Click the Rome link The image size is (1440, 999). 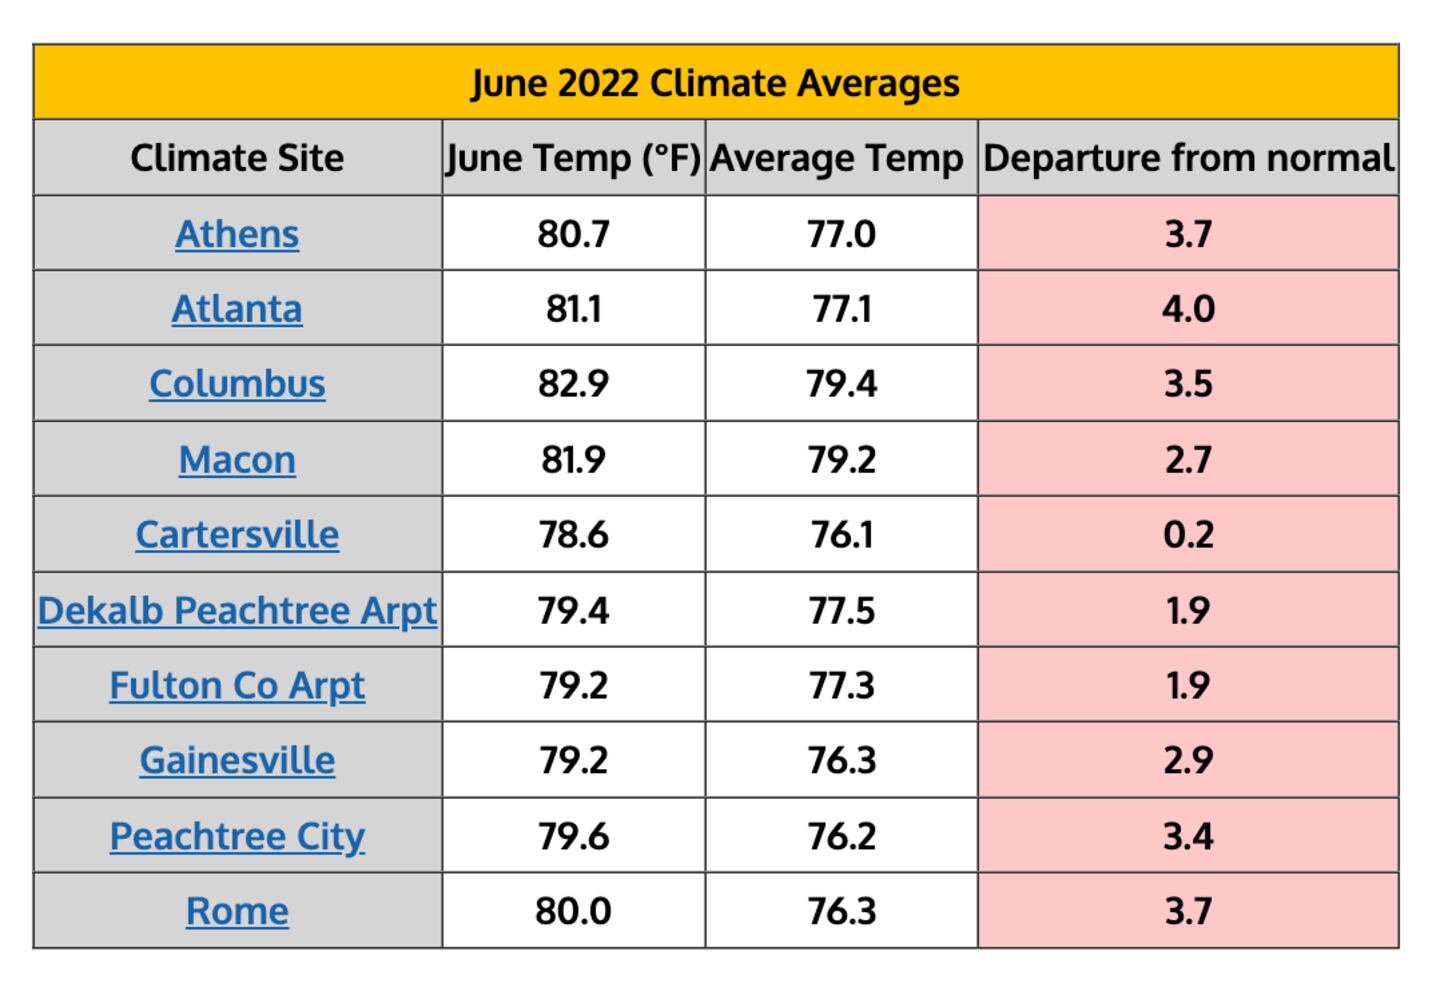[x=237, y=911]
